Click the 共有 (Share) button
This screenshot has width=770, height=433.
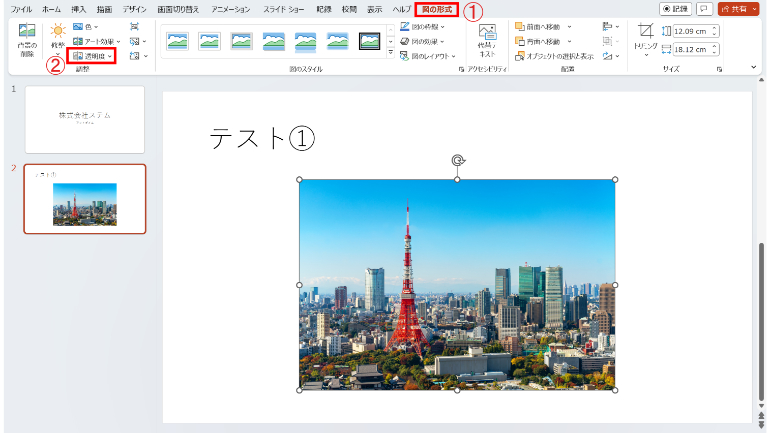point(739,8)
